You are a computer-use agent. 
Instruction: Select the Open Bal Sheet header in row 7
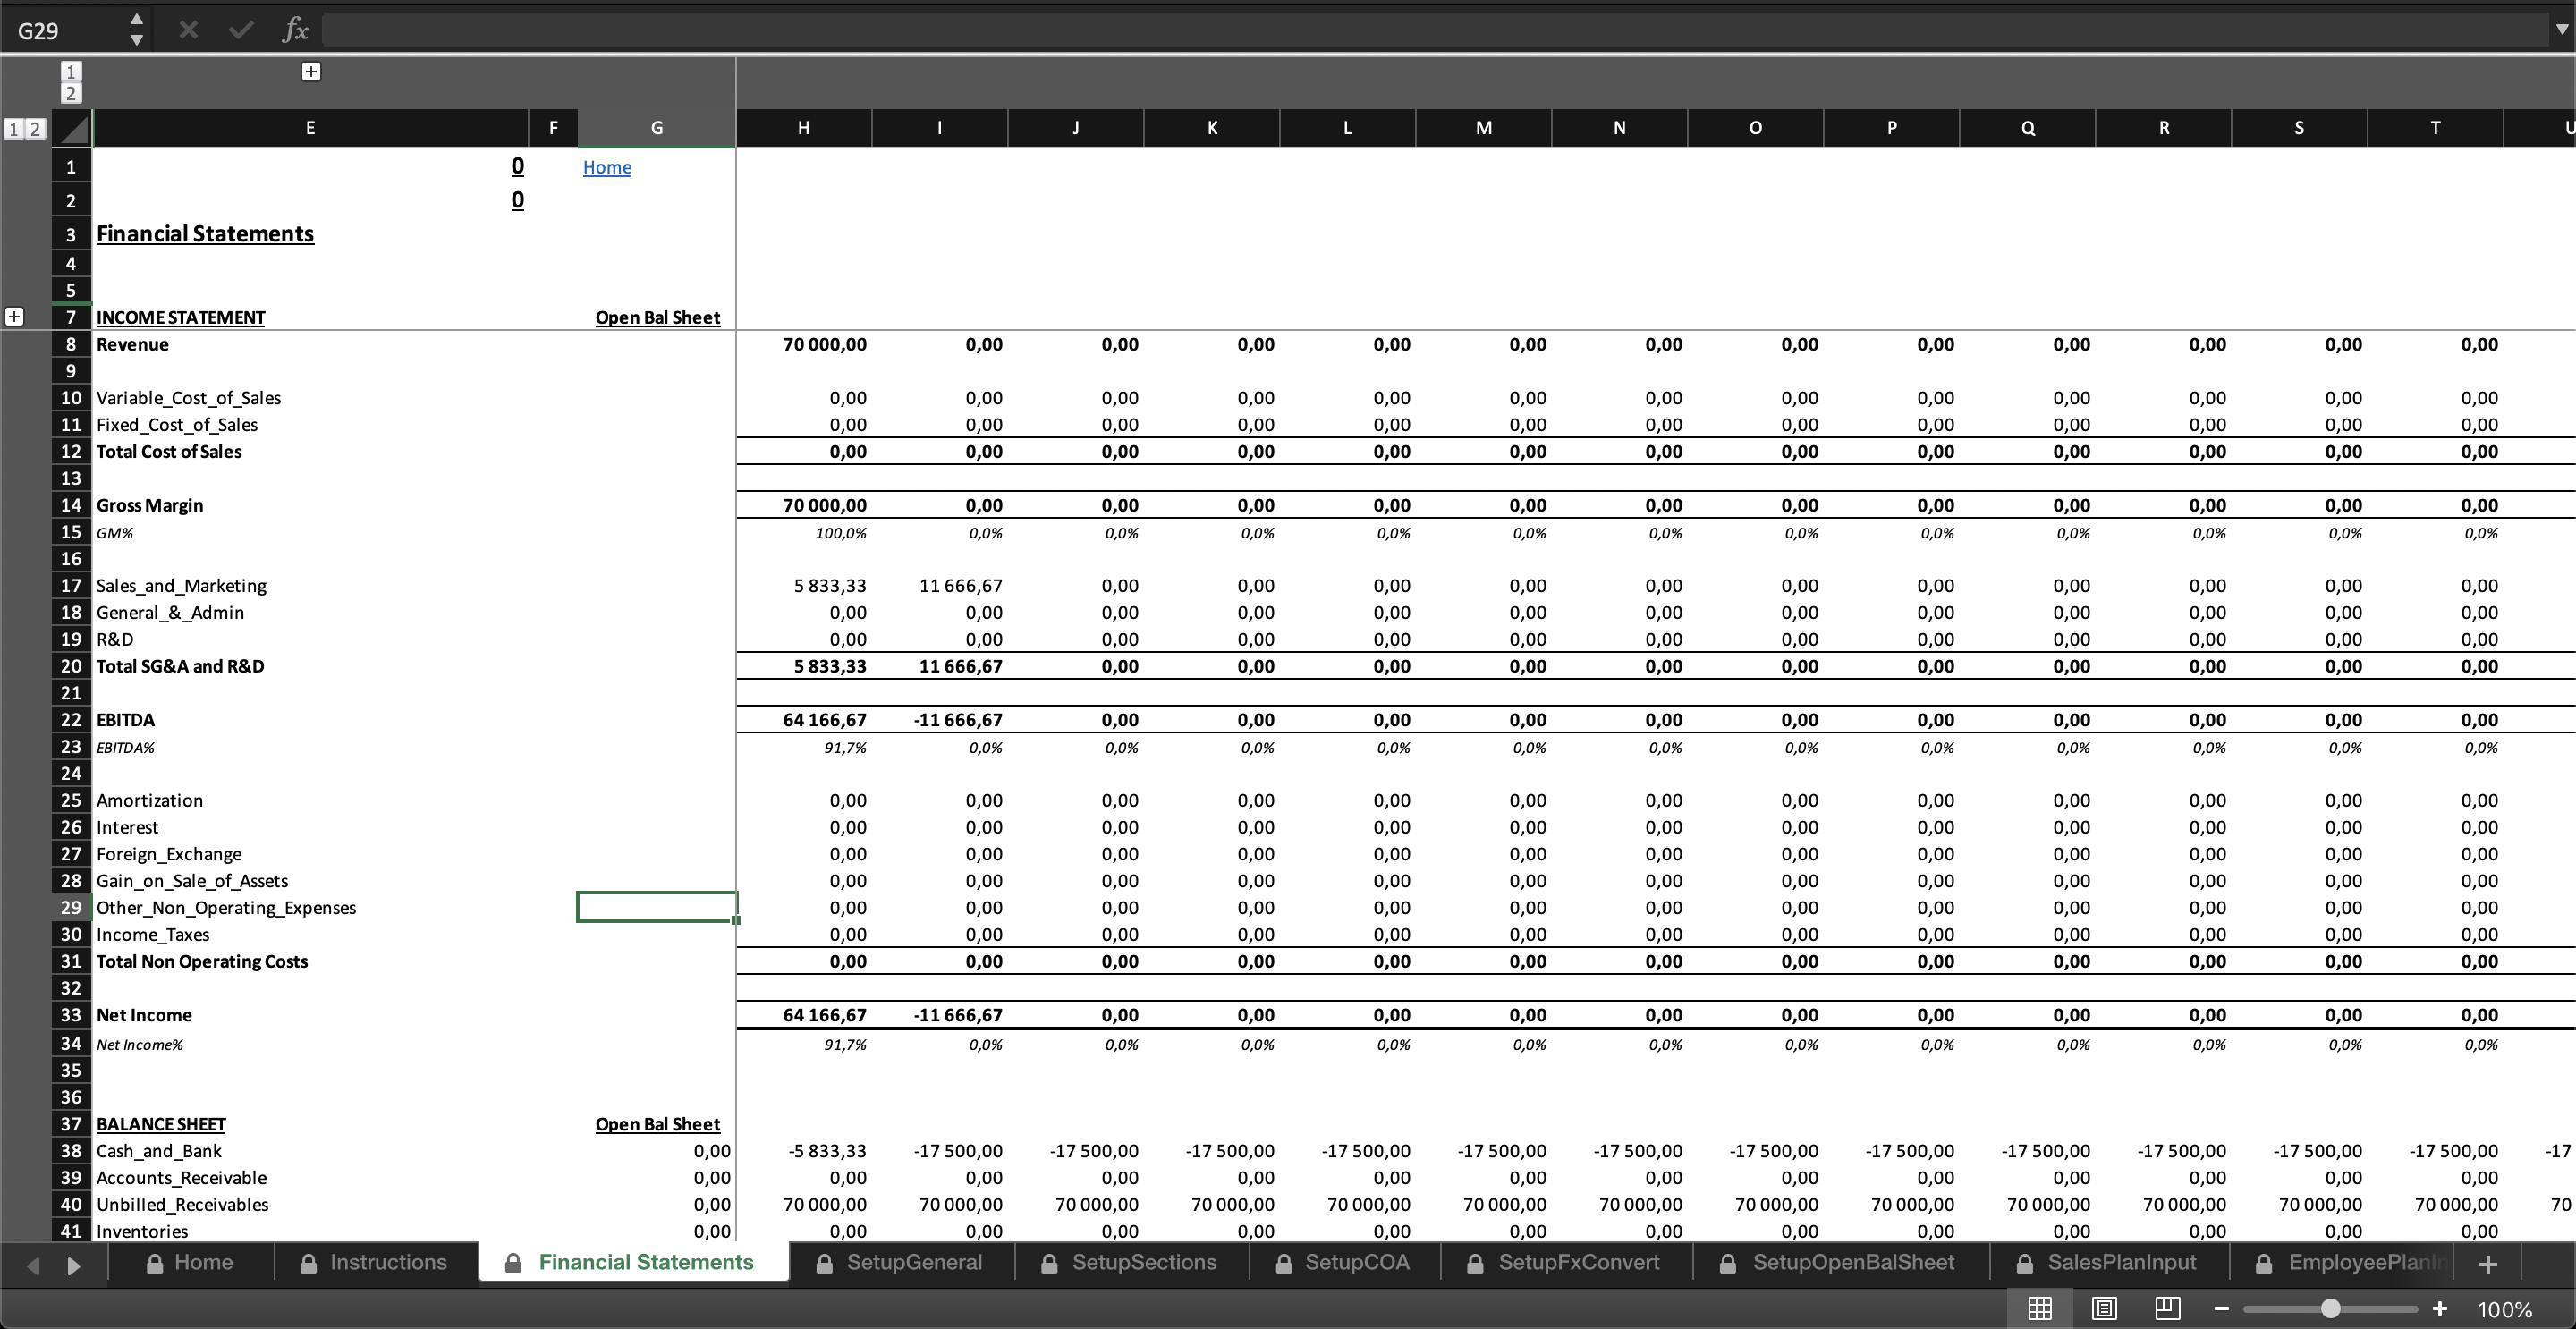coord(657,317)
